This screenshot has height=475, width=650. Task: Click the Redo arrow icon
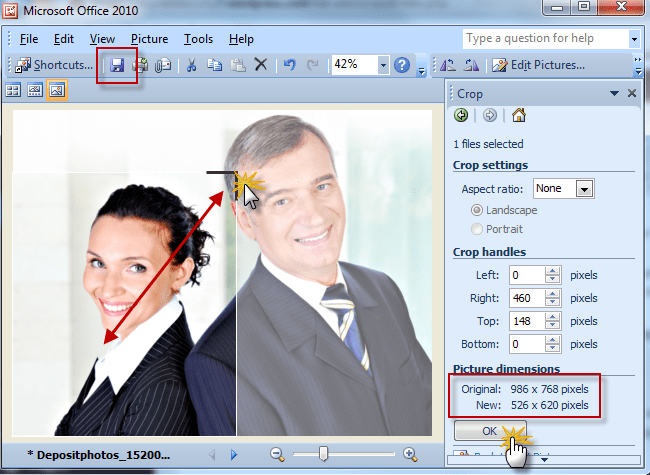[313, 65]
